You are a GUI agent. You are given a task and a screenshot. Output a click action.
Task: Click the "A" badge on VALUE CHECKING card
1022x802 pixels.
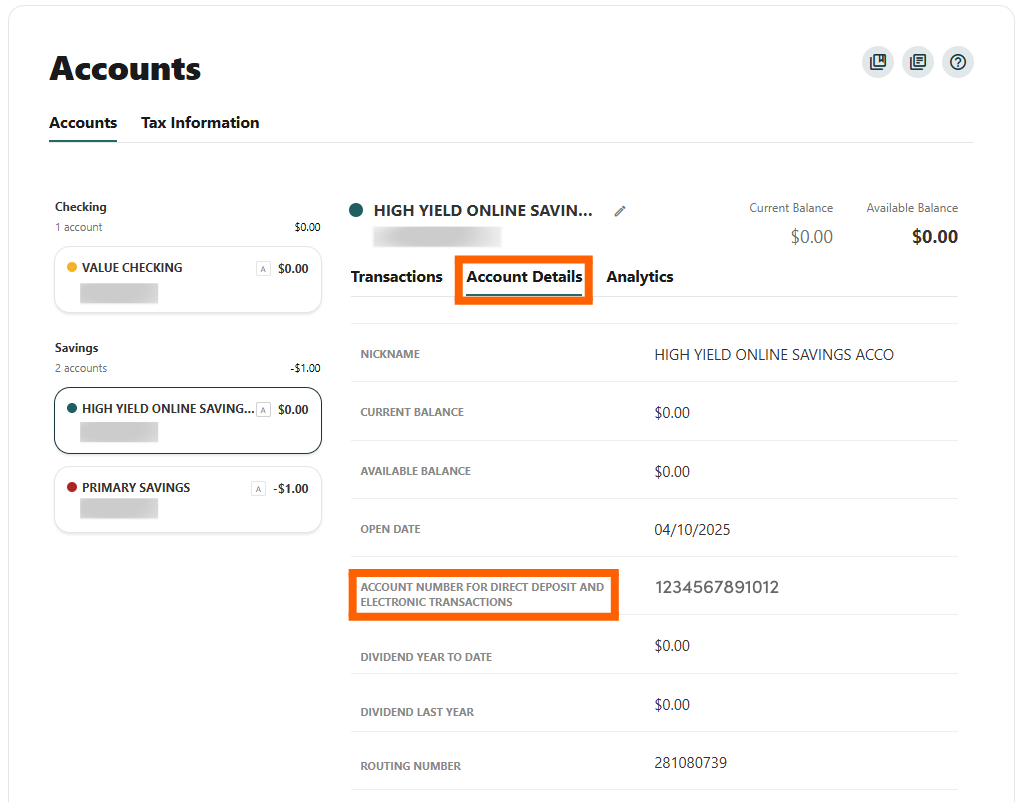263,268
